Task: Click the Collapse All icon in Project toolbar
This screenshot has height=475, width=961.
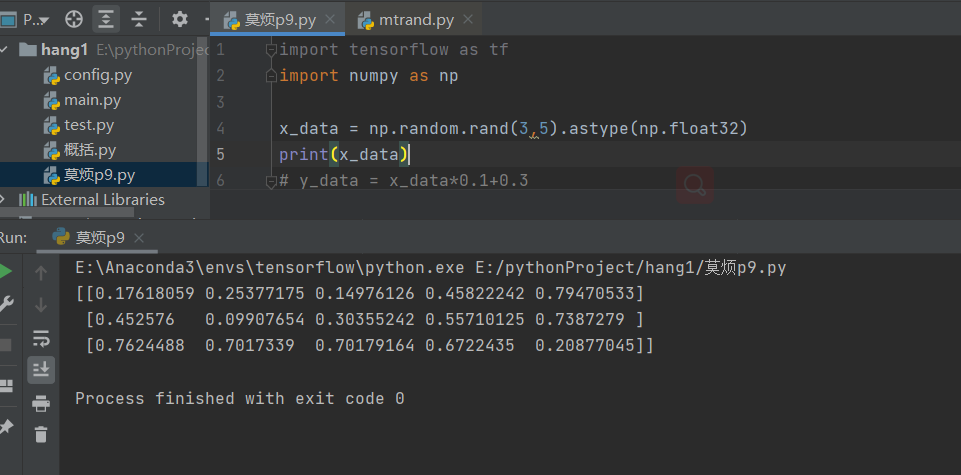Action: pyautogui.click(x=139, y=19)
